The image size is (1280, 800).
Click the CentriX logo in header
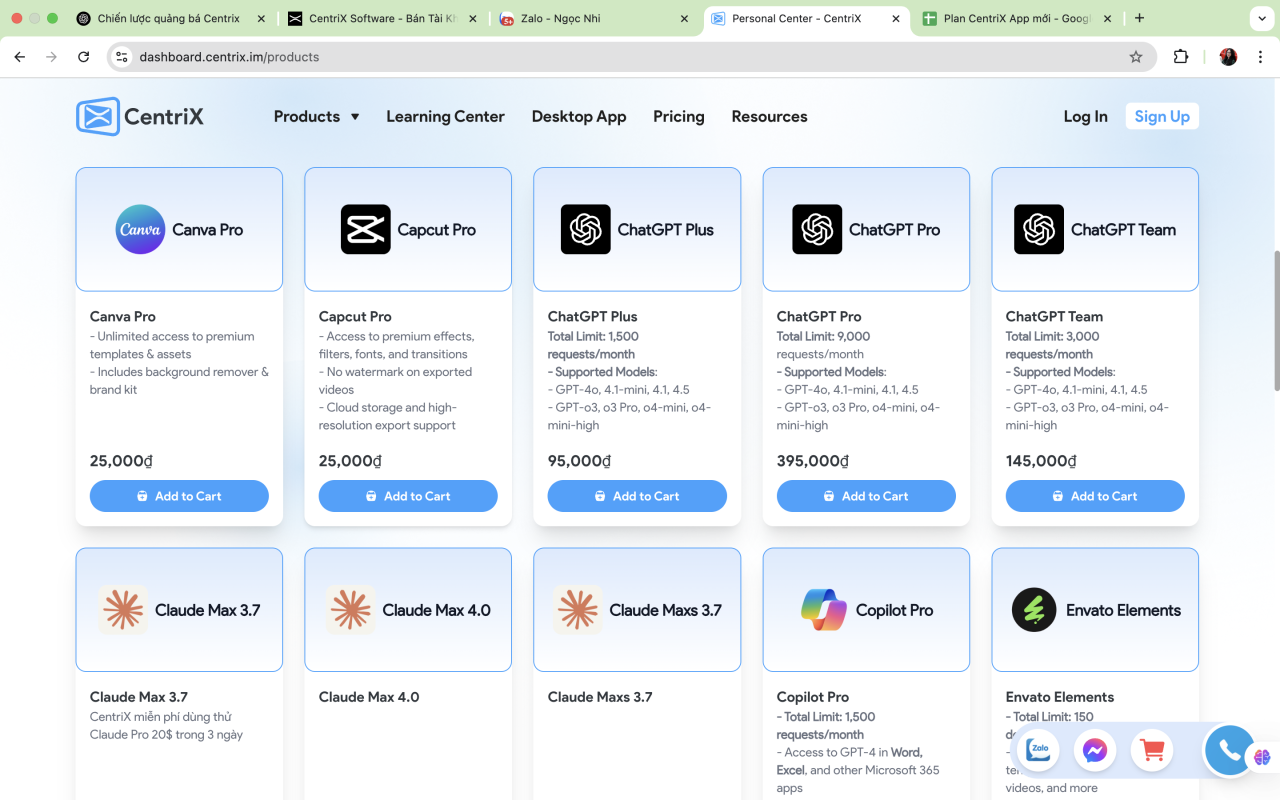pos(140,117)
